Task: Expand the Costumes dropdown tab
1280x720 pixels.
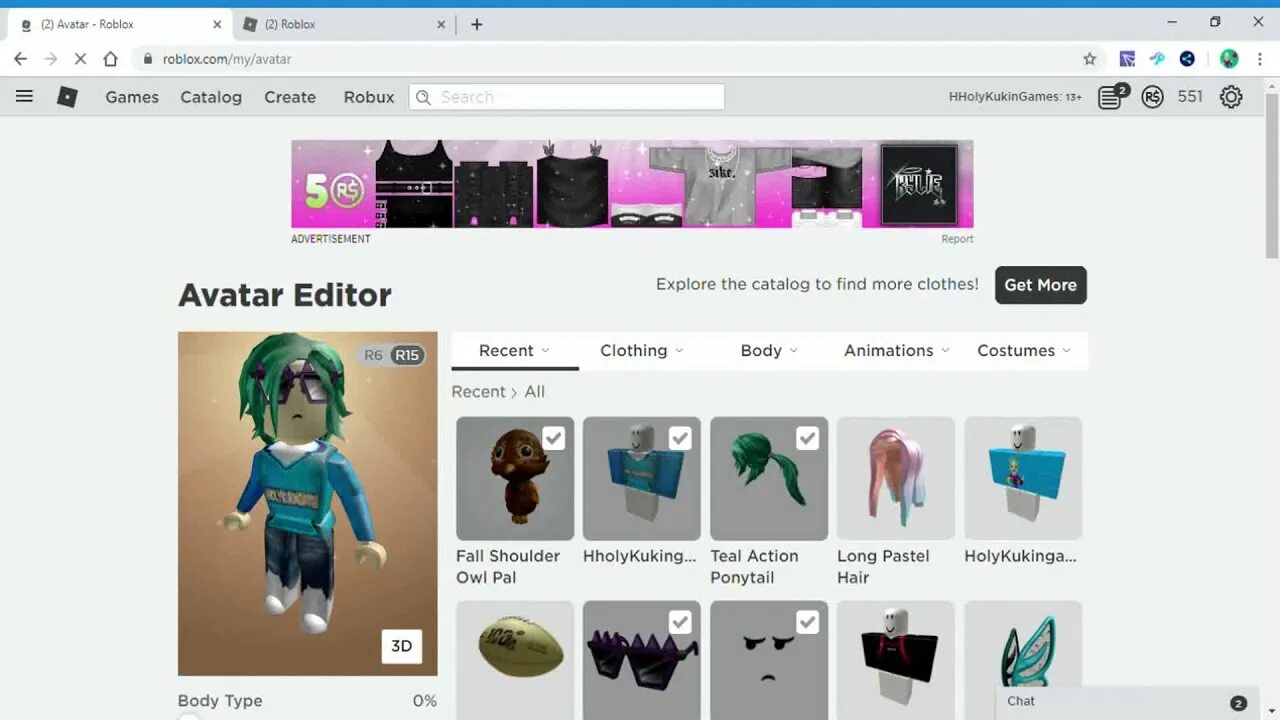Action: click(1024, 350)
